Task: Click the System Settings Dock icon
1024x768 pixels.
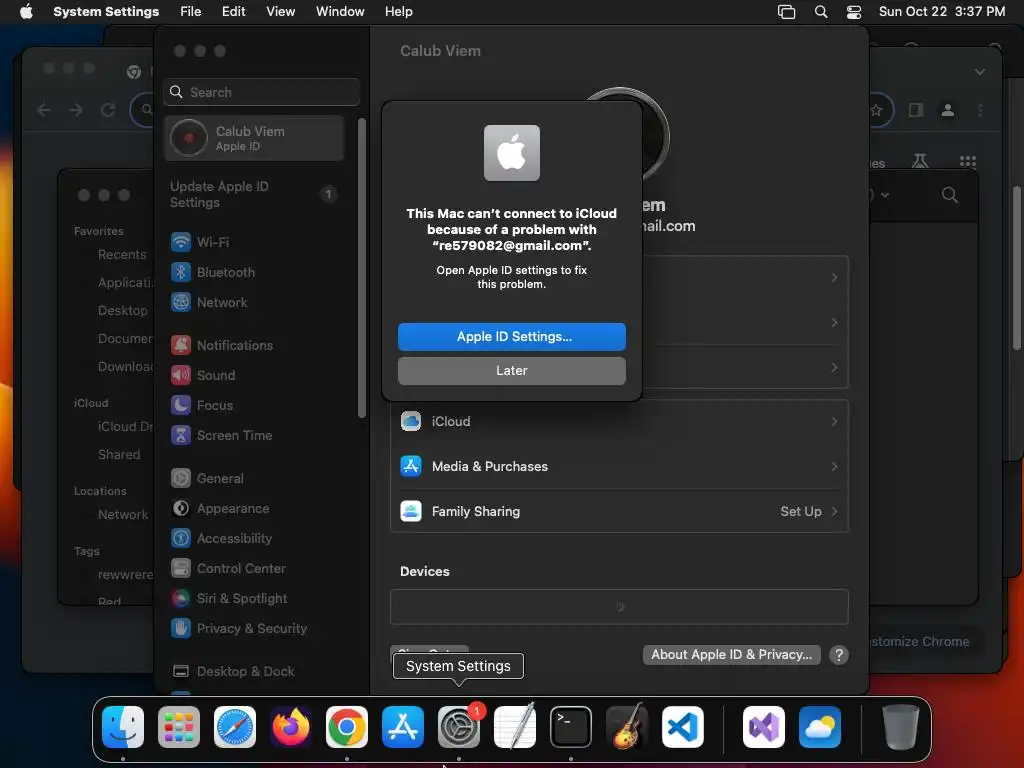Action: pyautogui.click(x=458, y=727)
